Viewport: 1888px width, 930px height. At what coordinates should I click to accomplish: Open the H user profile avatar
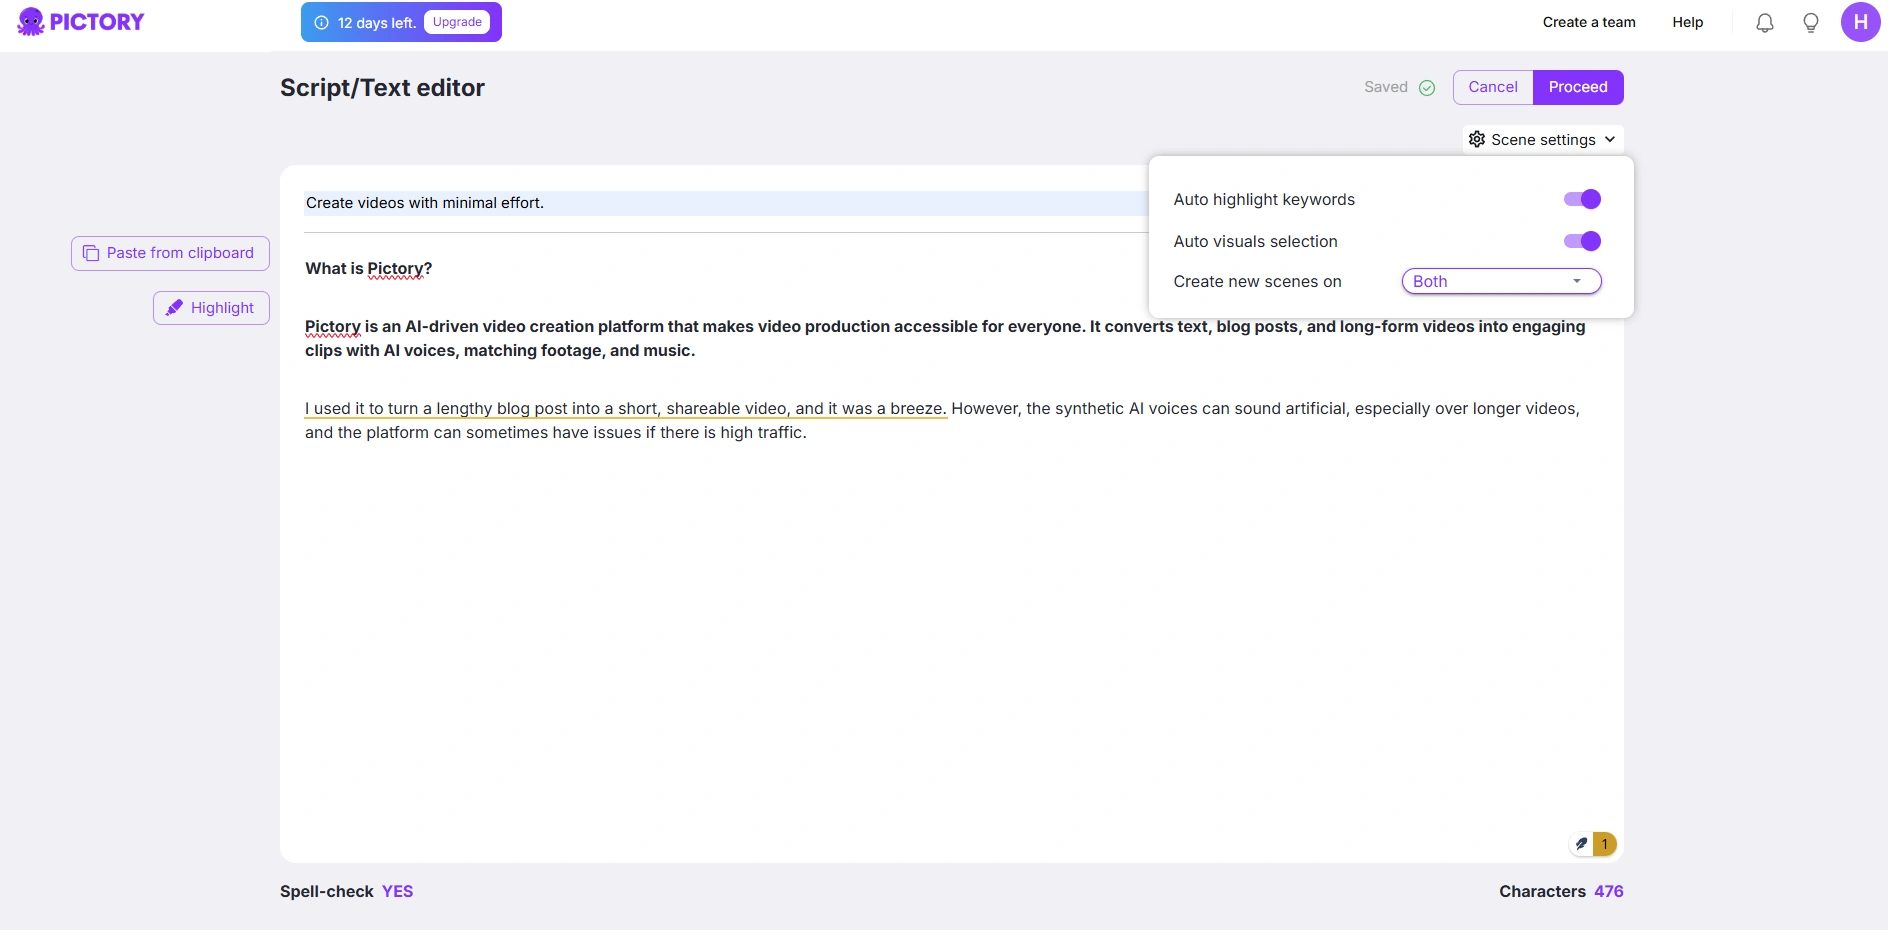(x=1860, y=22)
